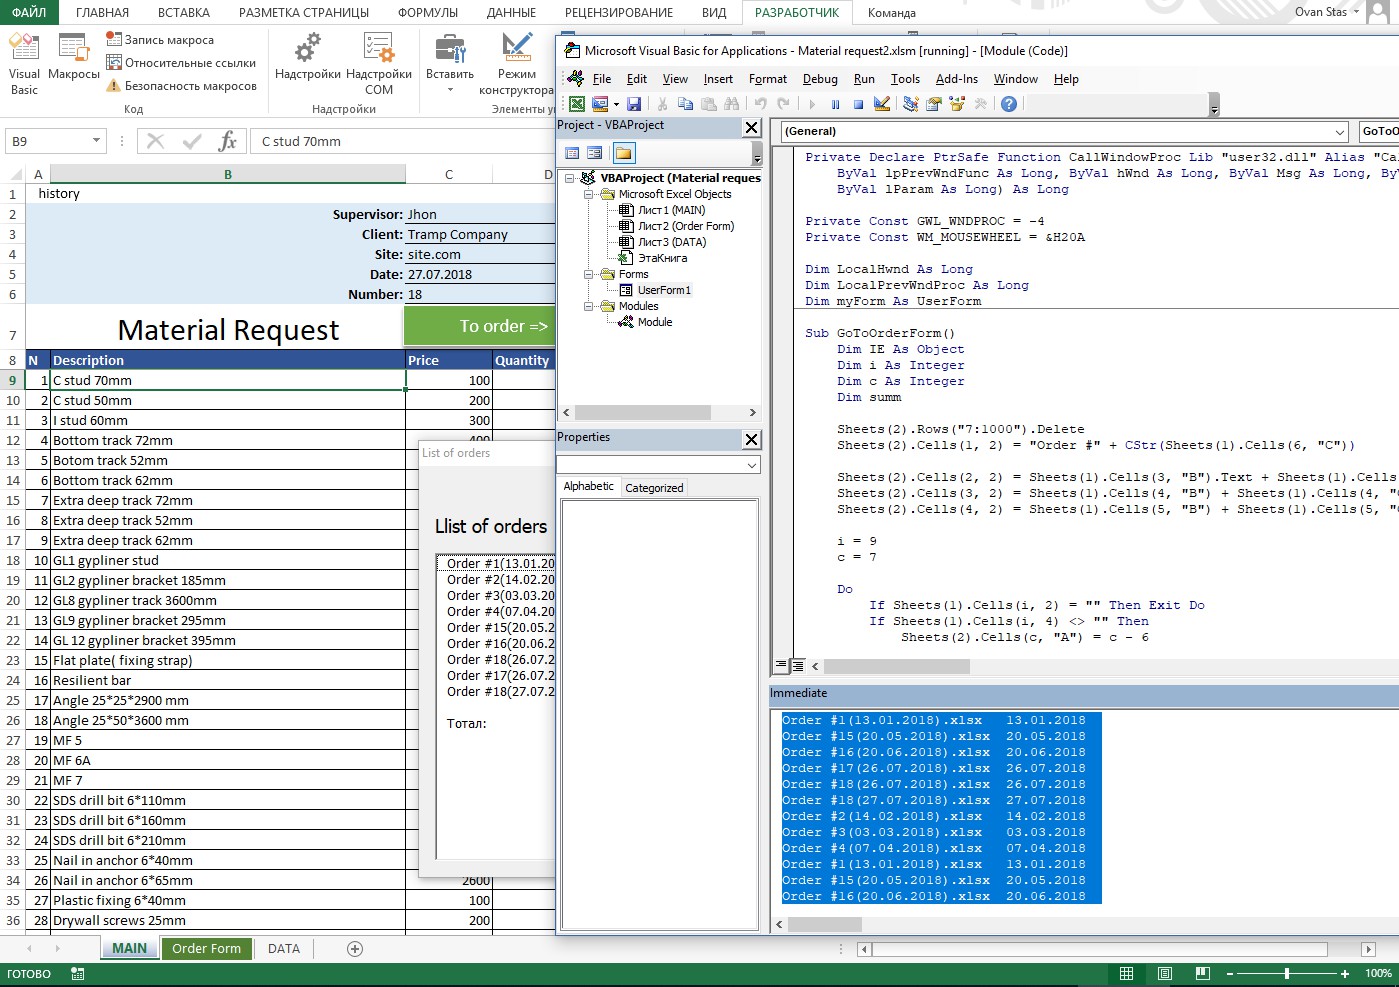Open the (General) object dropdown in code window
The width and height of the screenshot is (1399, 987).
1340,131
